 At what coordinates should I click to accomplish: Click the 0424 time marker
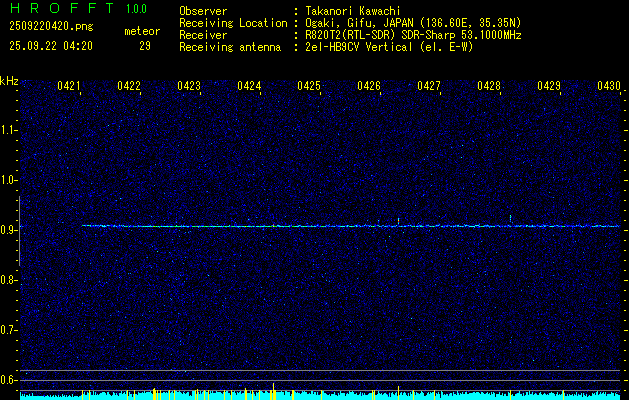point(249,86)
